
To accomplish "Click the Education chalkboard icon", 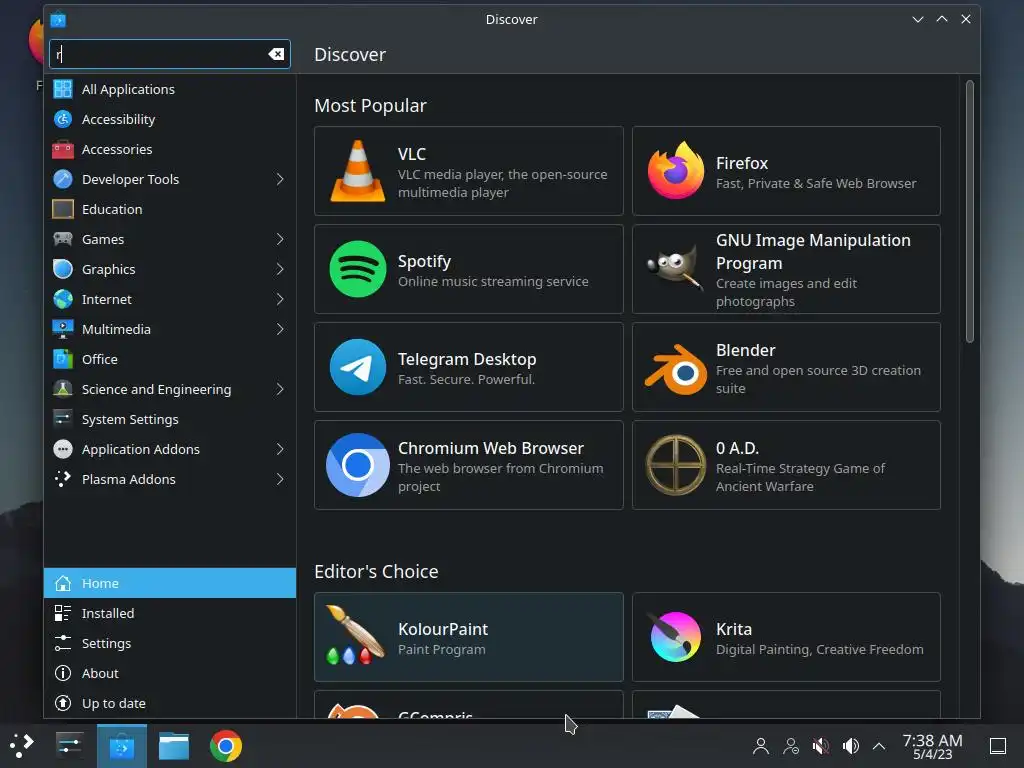I will [63, 209].
